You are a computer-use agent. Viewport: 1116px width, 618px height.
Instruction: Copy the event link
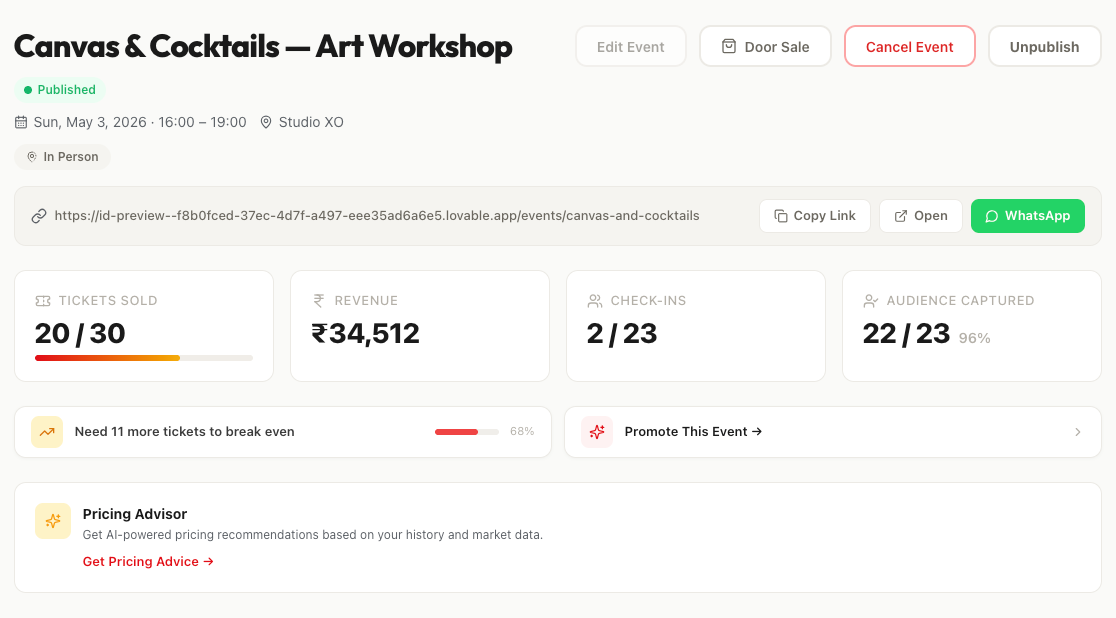click(814, 216)
